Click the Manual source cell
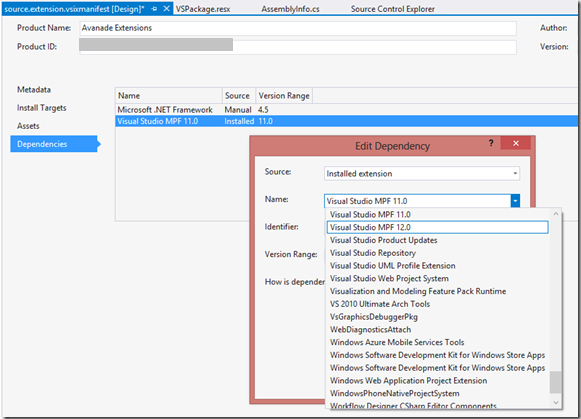 pos(238,110)
